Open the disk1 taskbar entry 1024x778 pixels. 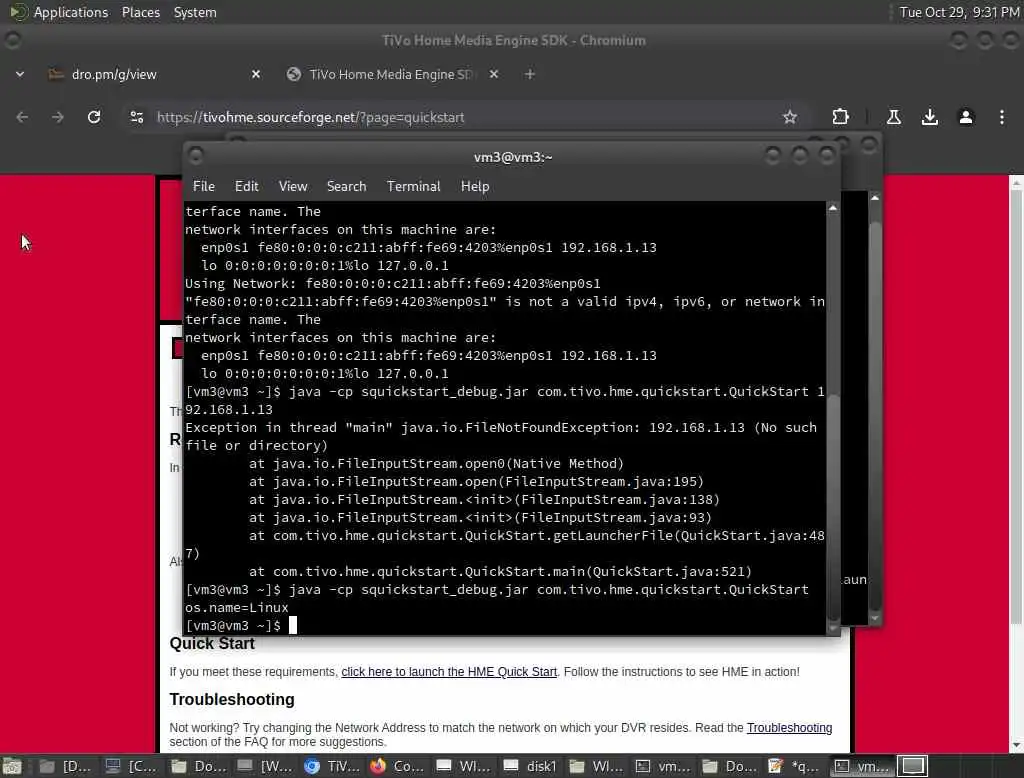tap(530, 766)
